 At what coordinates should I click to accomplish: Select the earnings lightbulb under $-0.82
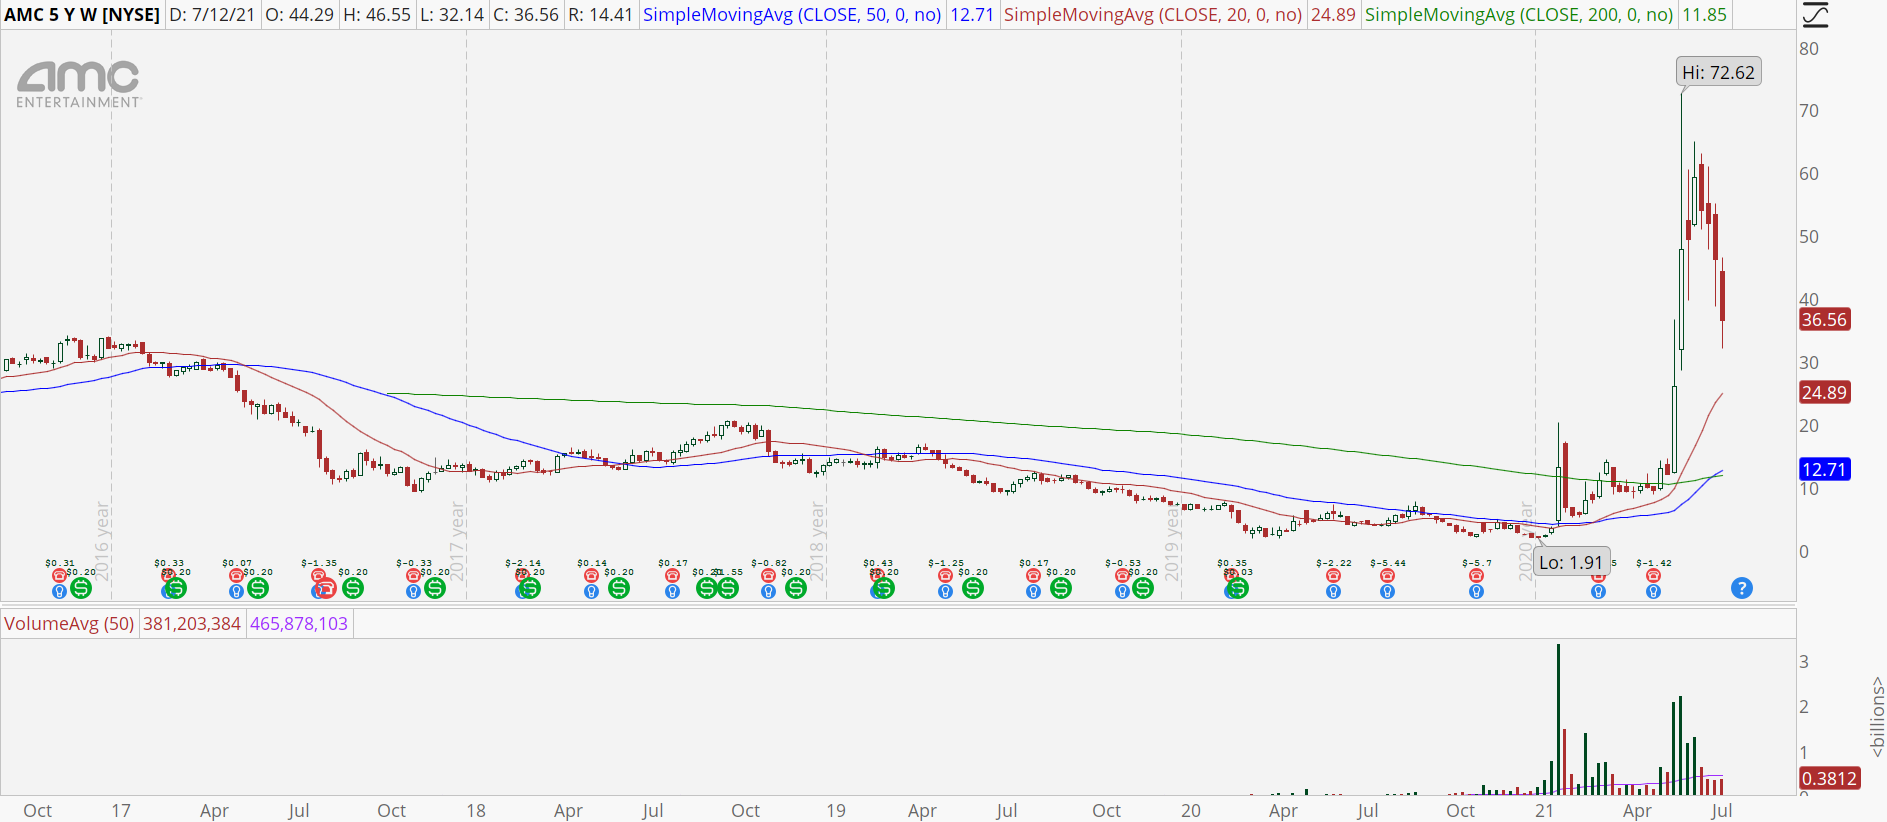pyautogui.click(x=768, y=592)
